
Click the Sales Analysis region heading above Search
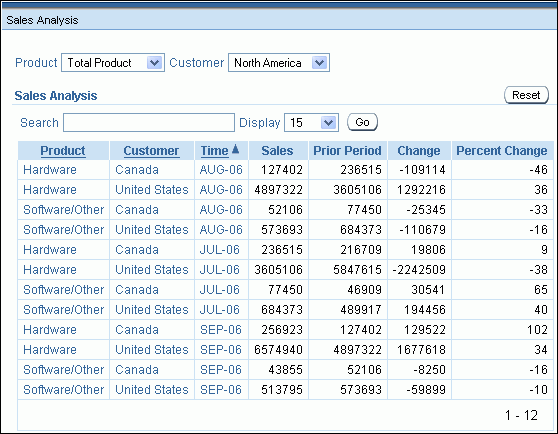coord(56,96)
